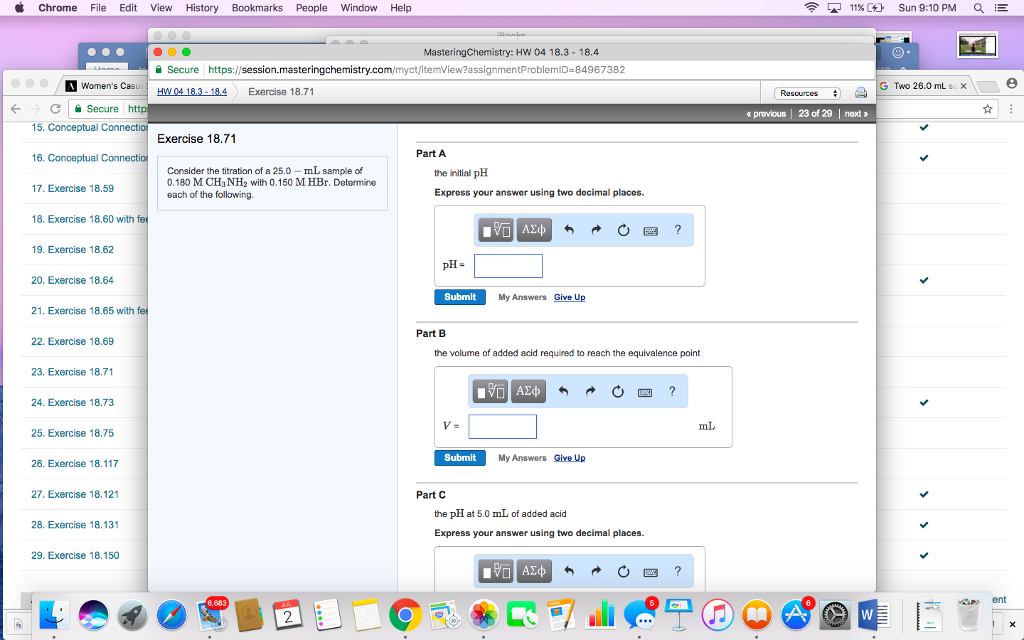1024x640 pixels.
Task: Open the People menu
Action: [x=312, y=8]
